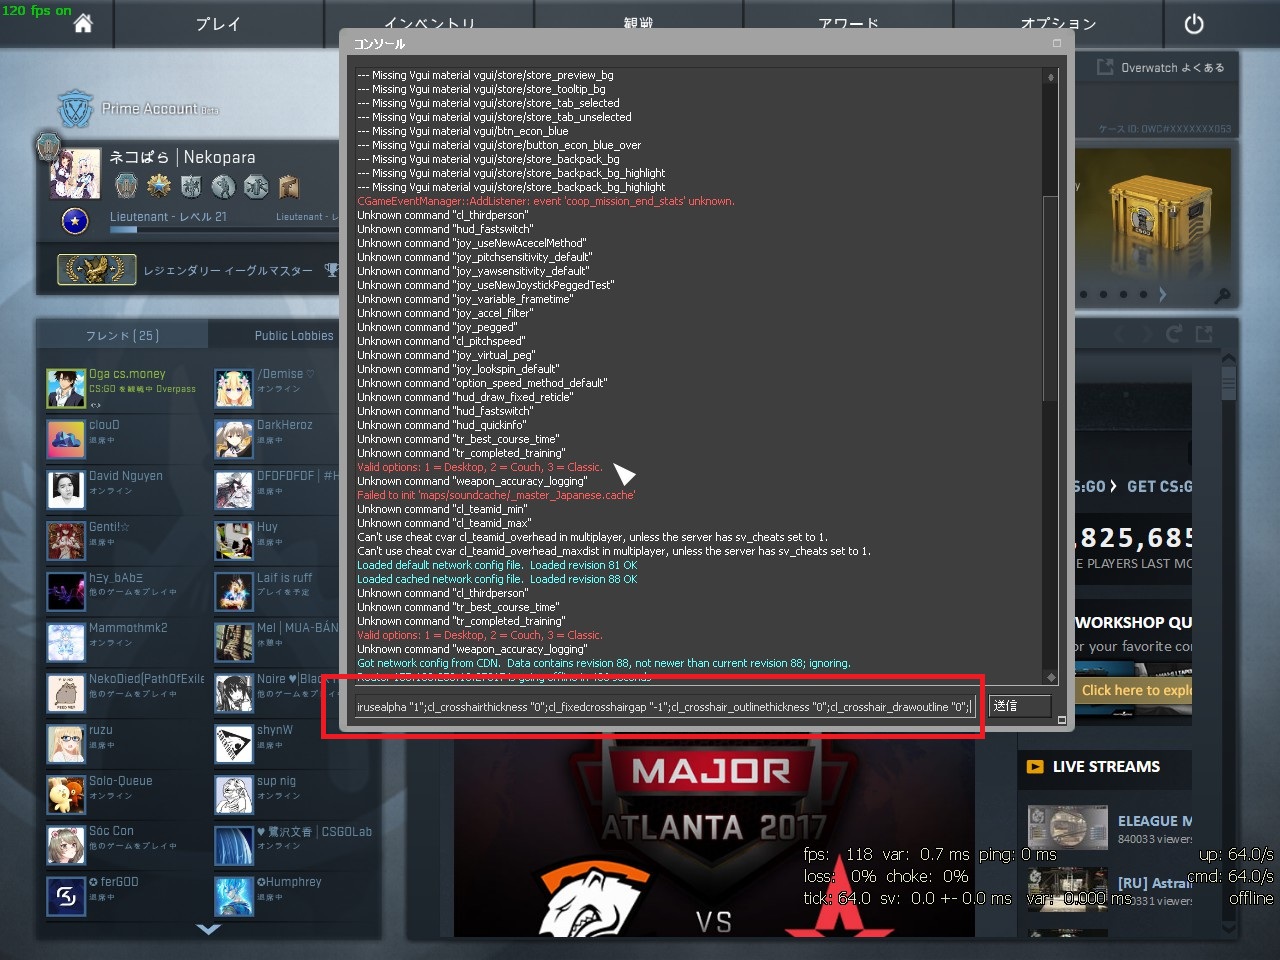Select friend clouD
This screenshot has width=1280, height=960.
coord(123,439)
